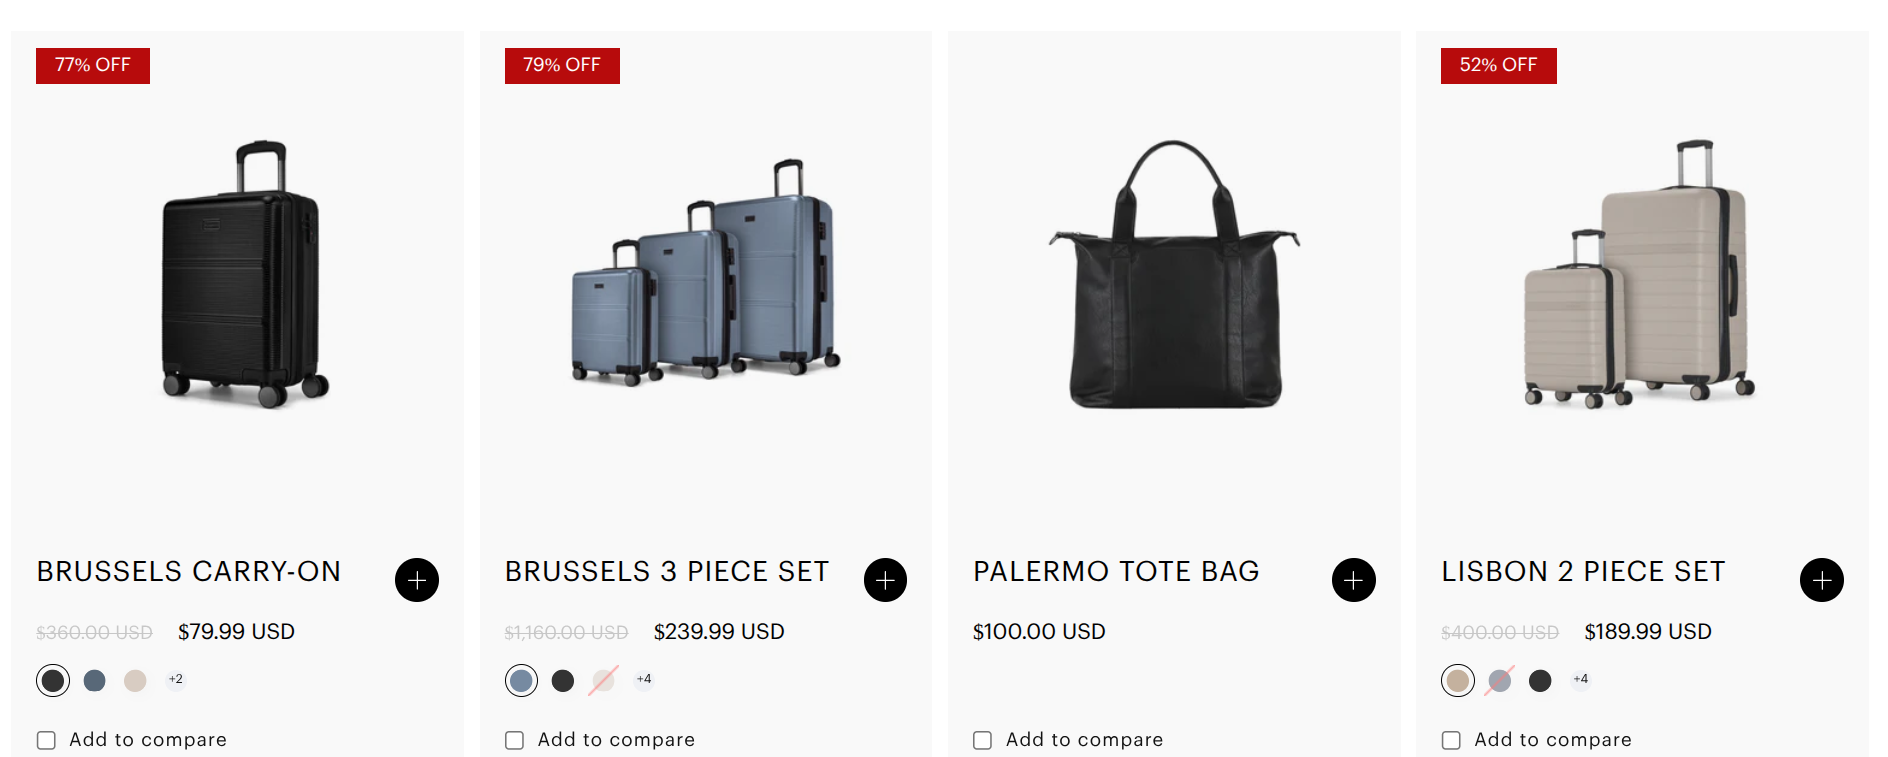
Task: Select blue color swatch for Brussels Carry-On
Action: pos(95,681)
